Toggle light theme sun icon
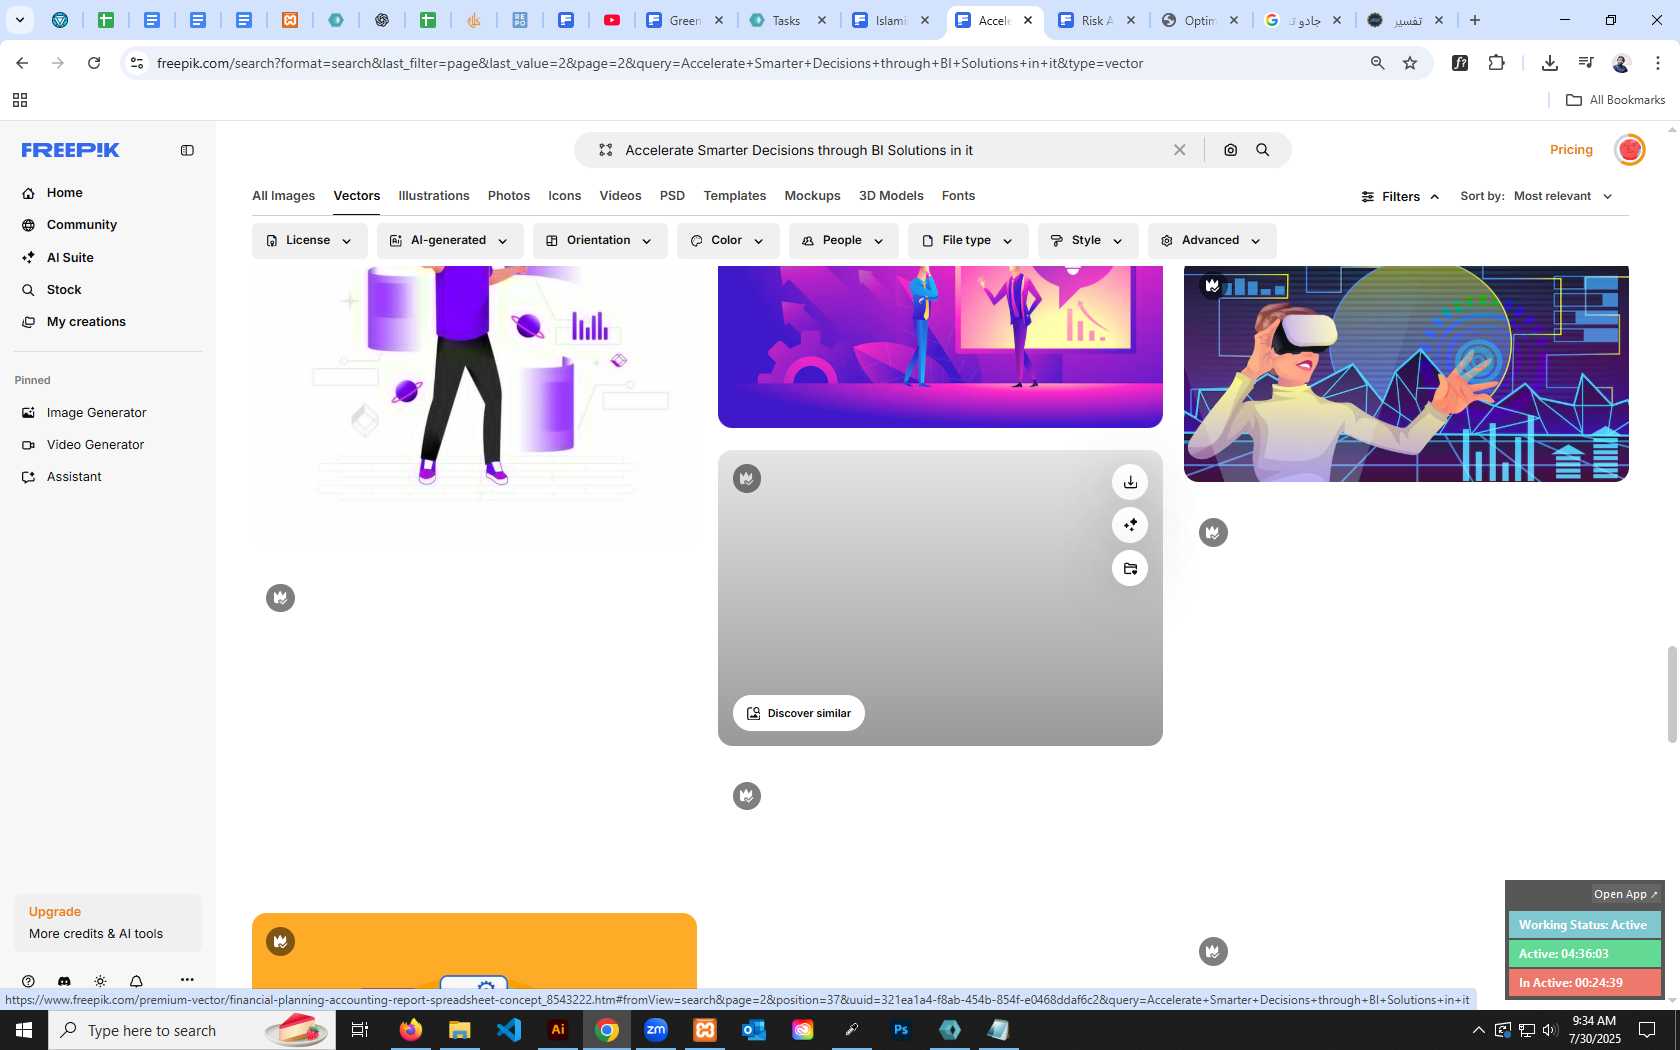 click(100, 981)
